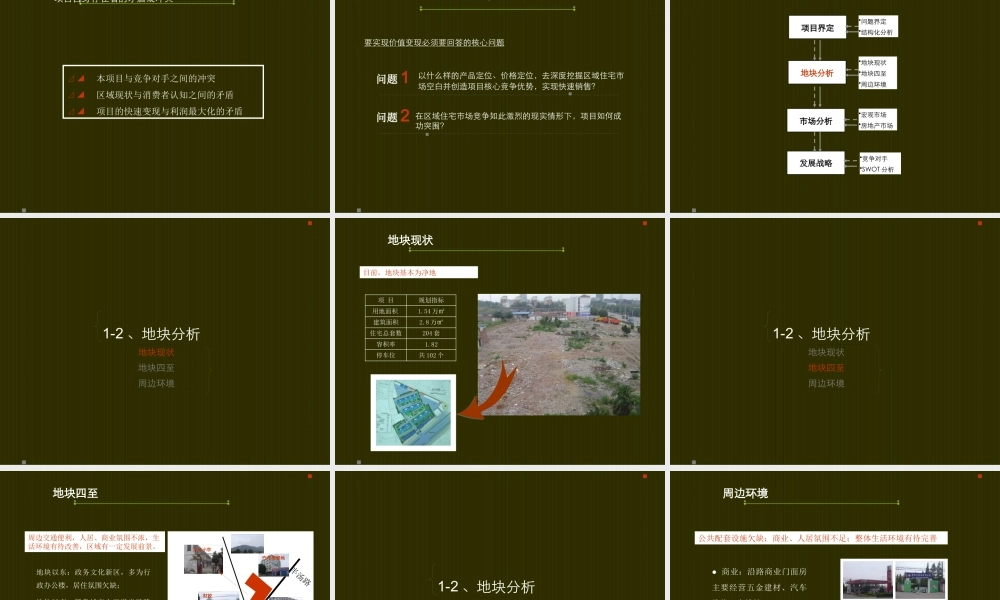Click the 住宅总套数 table cell
The width and height of the screenshot is (1000, 600).
click(385, 333)
